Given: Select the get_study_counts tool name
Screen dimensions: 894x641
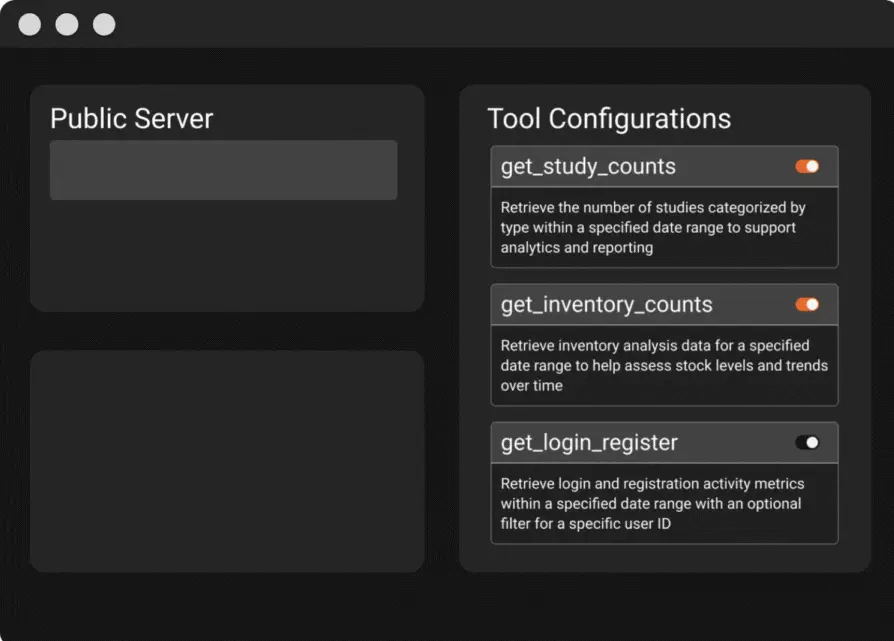Looking at the screenshot, I should pyautogui.click(x=588, y=167).
